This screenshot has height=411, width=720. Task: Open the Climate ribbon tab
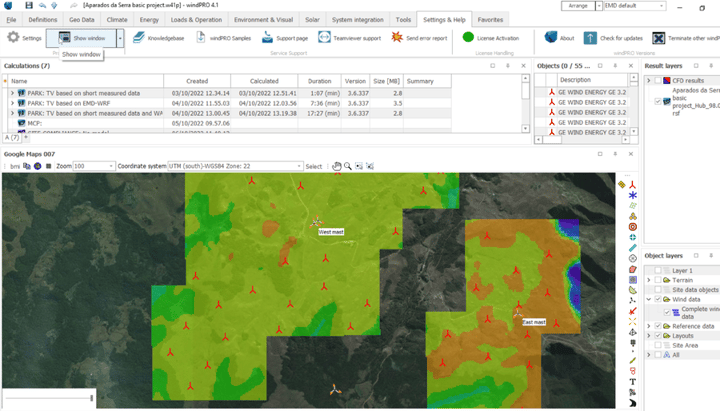click(x=117, y=20)
